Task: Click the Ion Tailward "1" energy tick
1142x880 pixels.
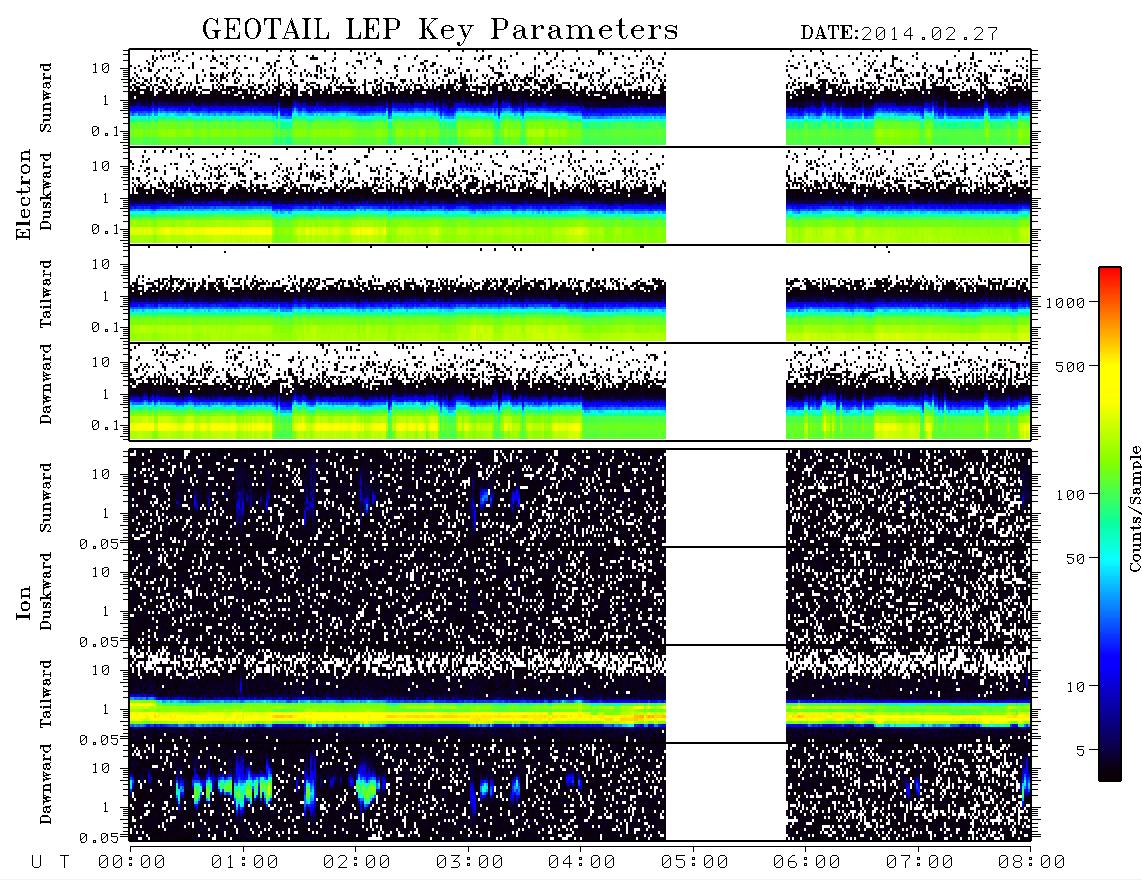Action: click(x=106, y=710)
